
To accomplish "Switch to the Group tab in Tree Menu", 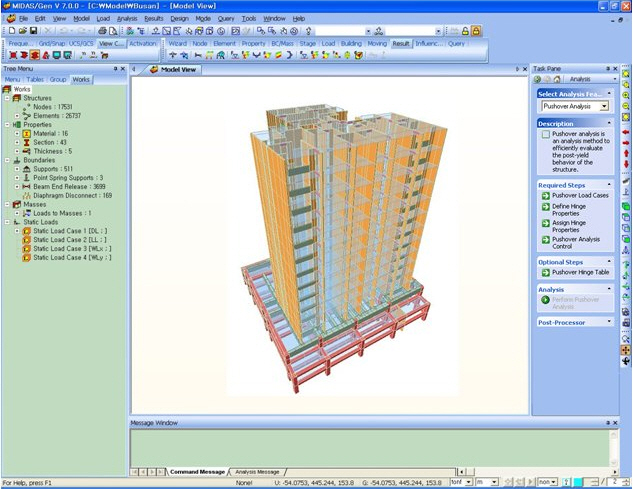I will (x=58, y=79).
